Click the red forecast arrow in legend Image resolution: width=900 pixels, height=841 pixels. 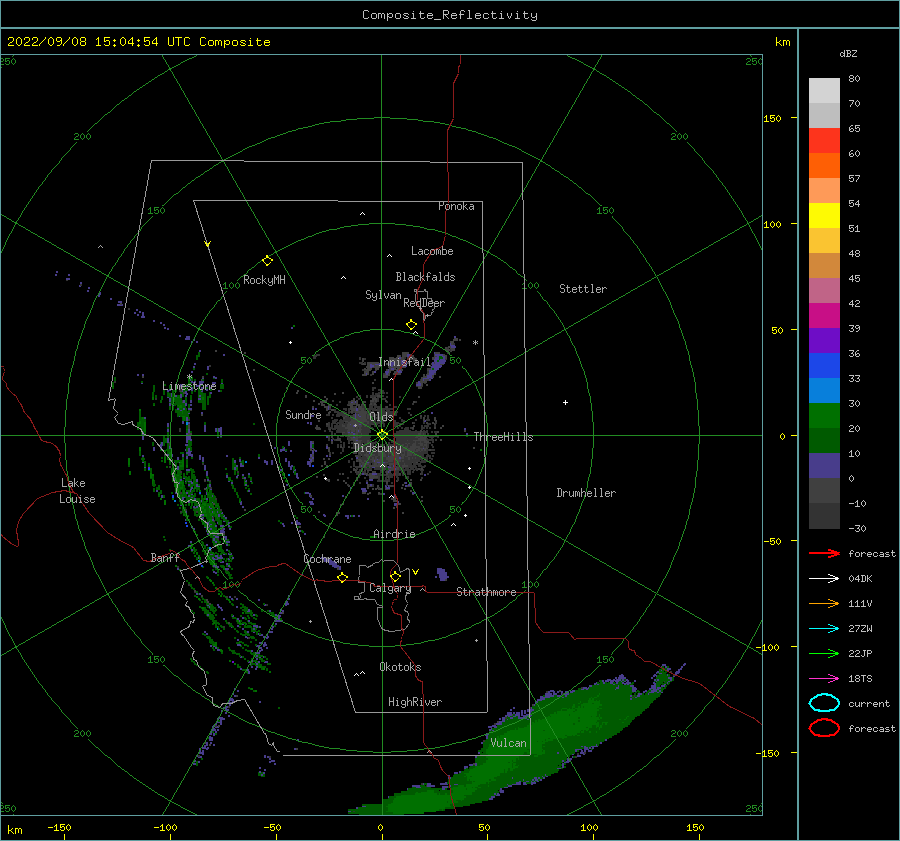click(x=824, y=553)
